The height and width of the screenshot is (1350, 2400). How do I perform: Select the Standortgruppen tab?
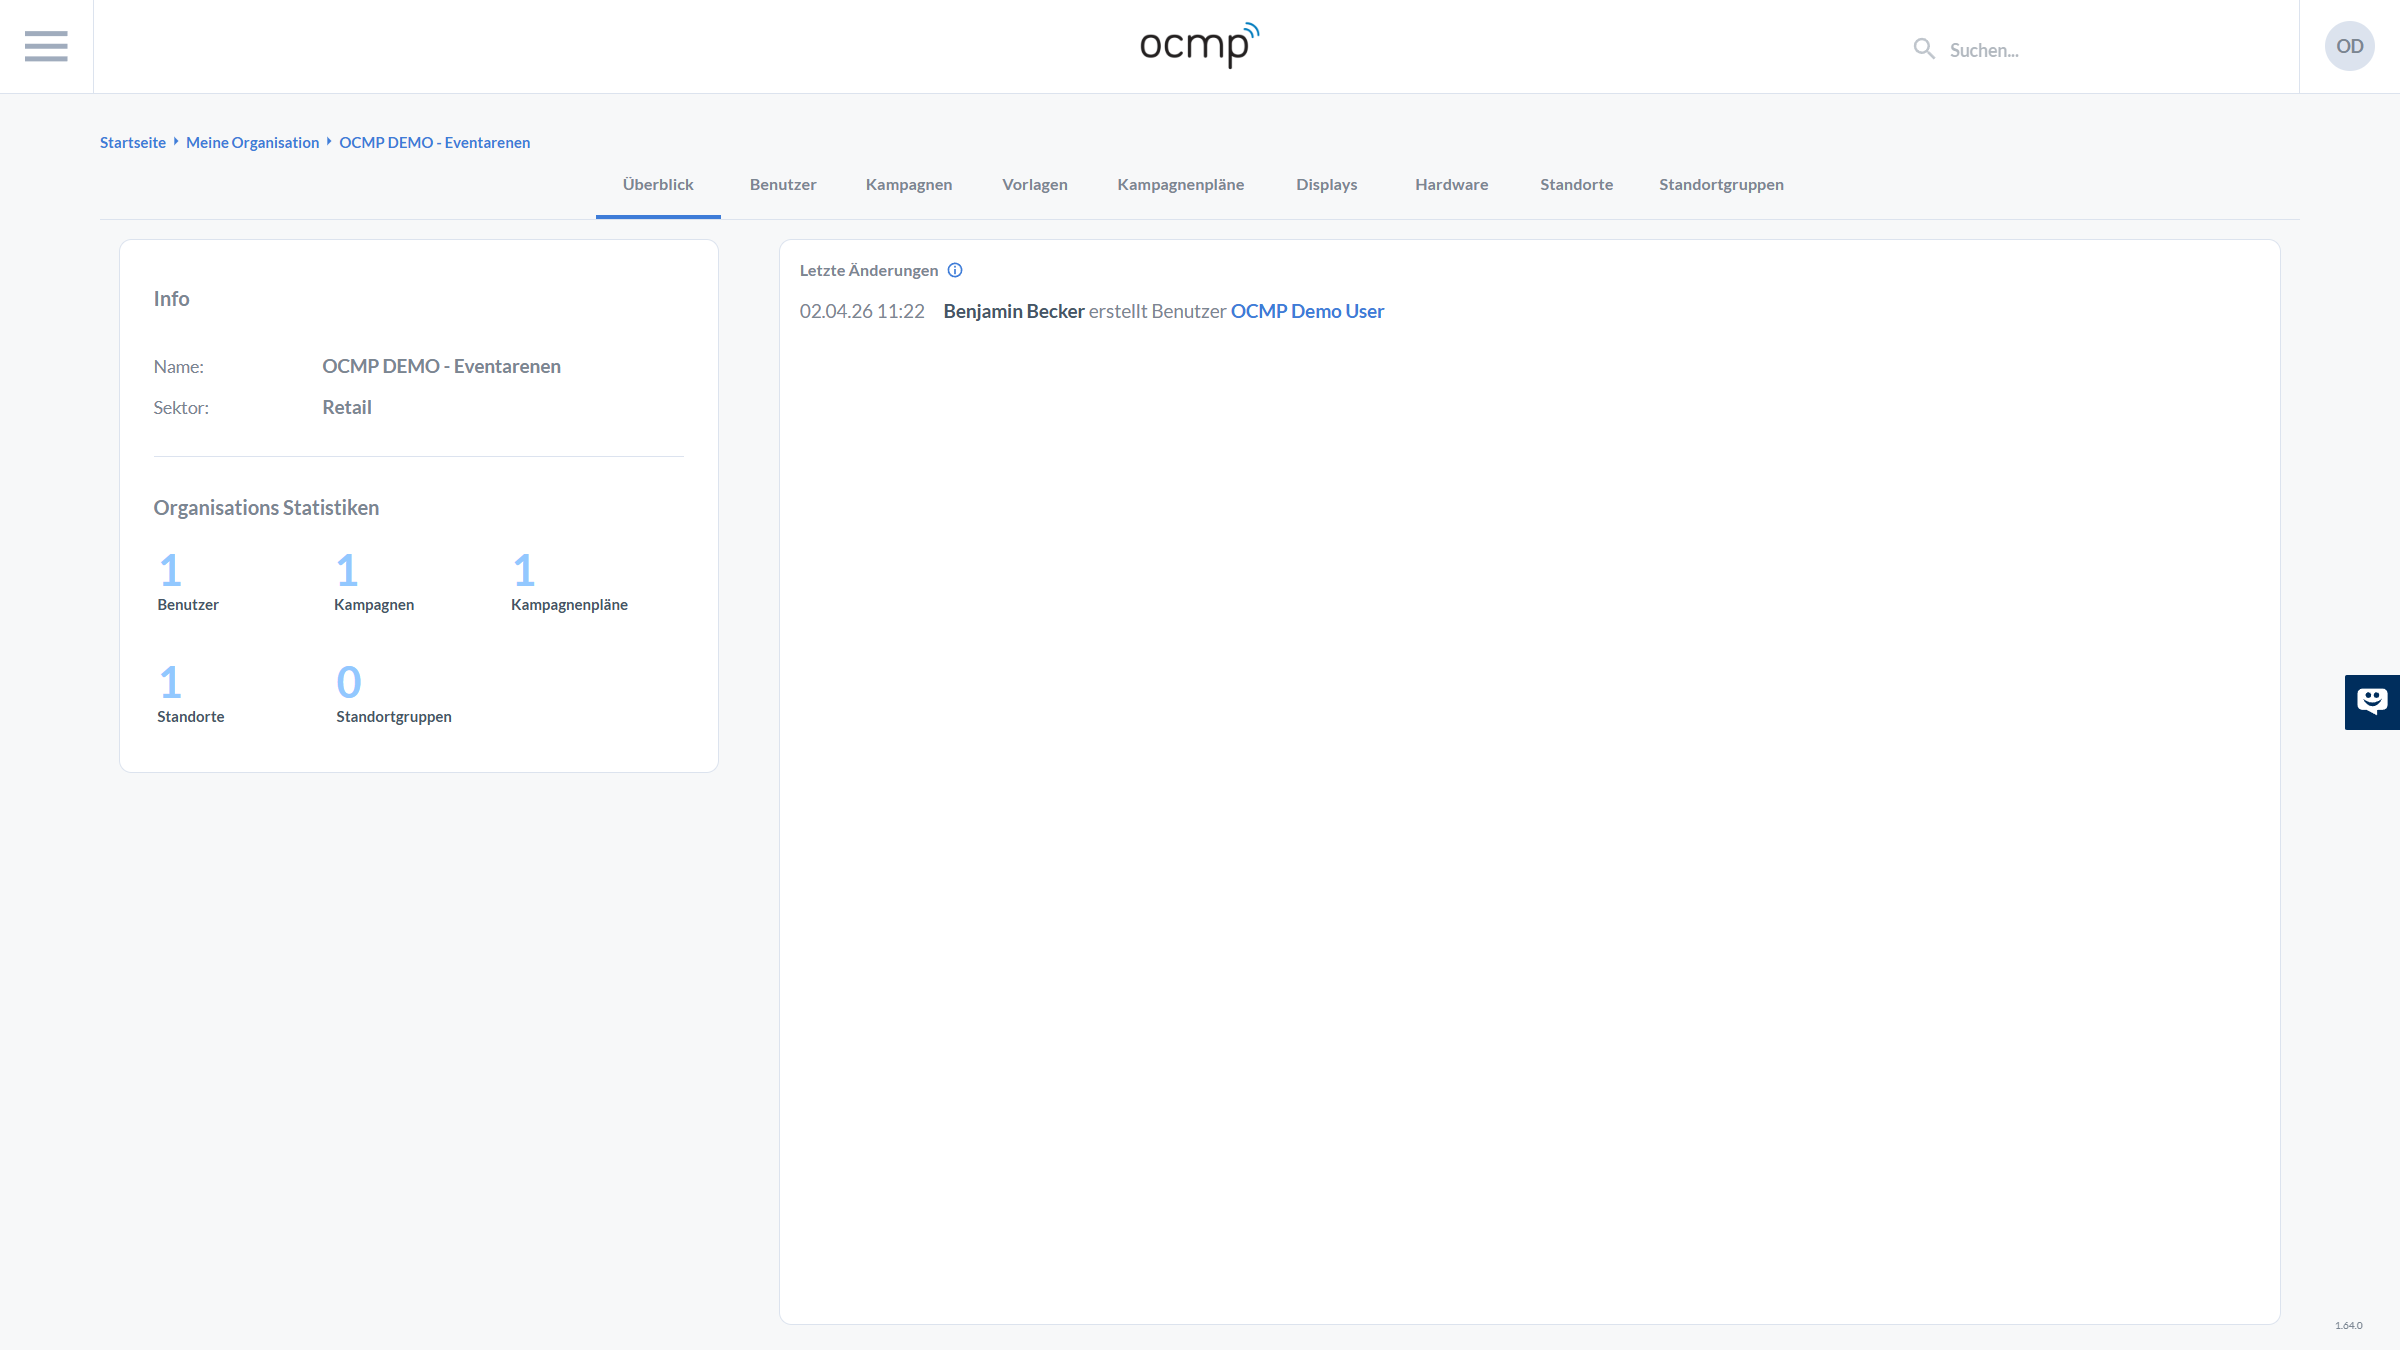point(1720,185)
